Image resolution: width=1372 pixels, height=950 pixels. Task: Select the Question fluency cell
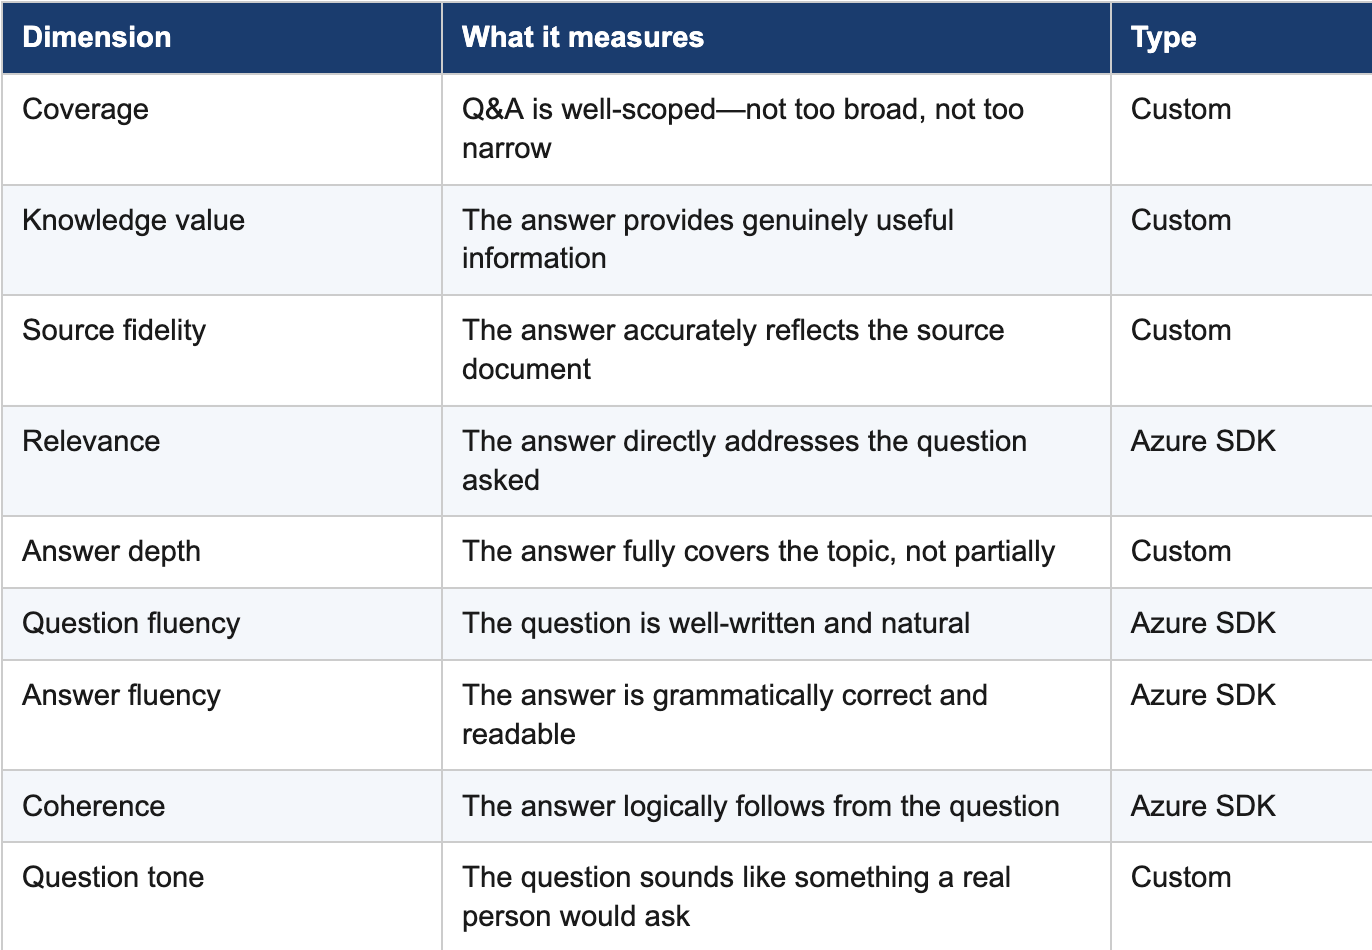131,624
